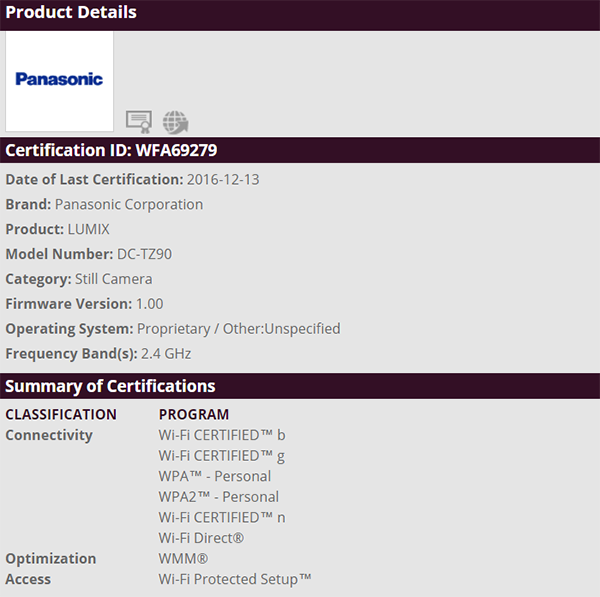Select the 2.4 GHz frequency band
600x597 pixels.
[x=166, y=354]
